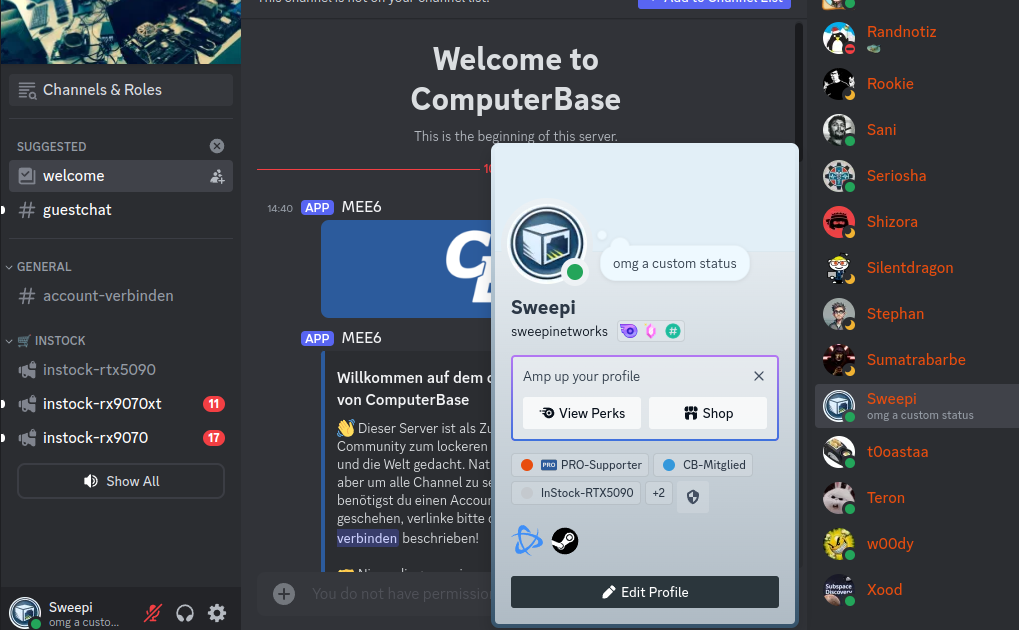Click the first MEE6 bot name
Viewport: 1019px width, 630px height.
point(361,207)
